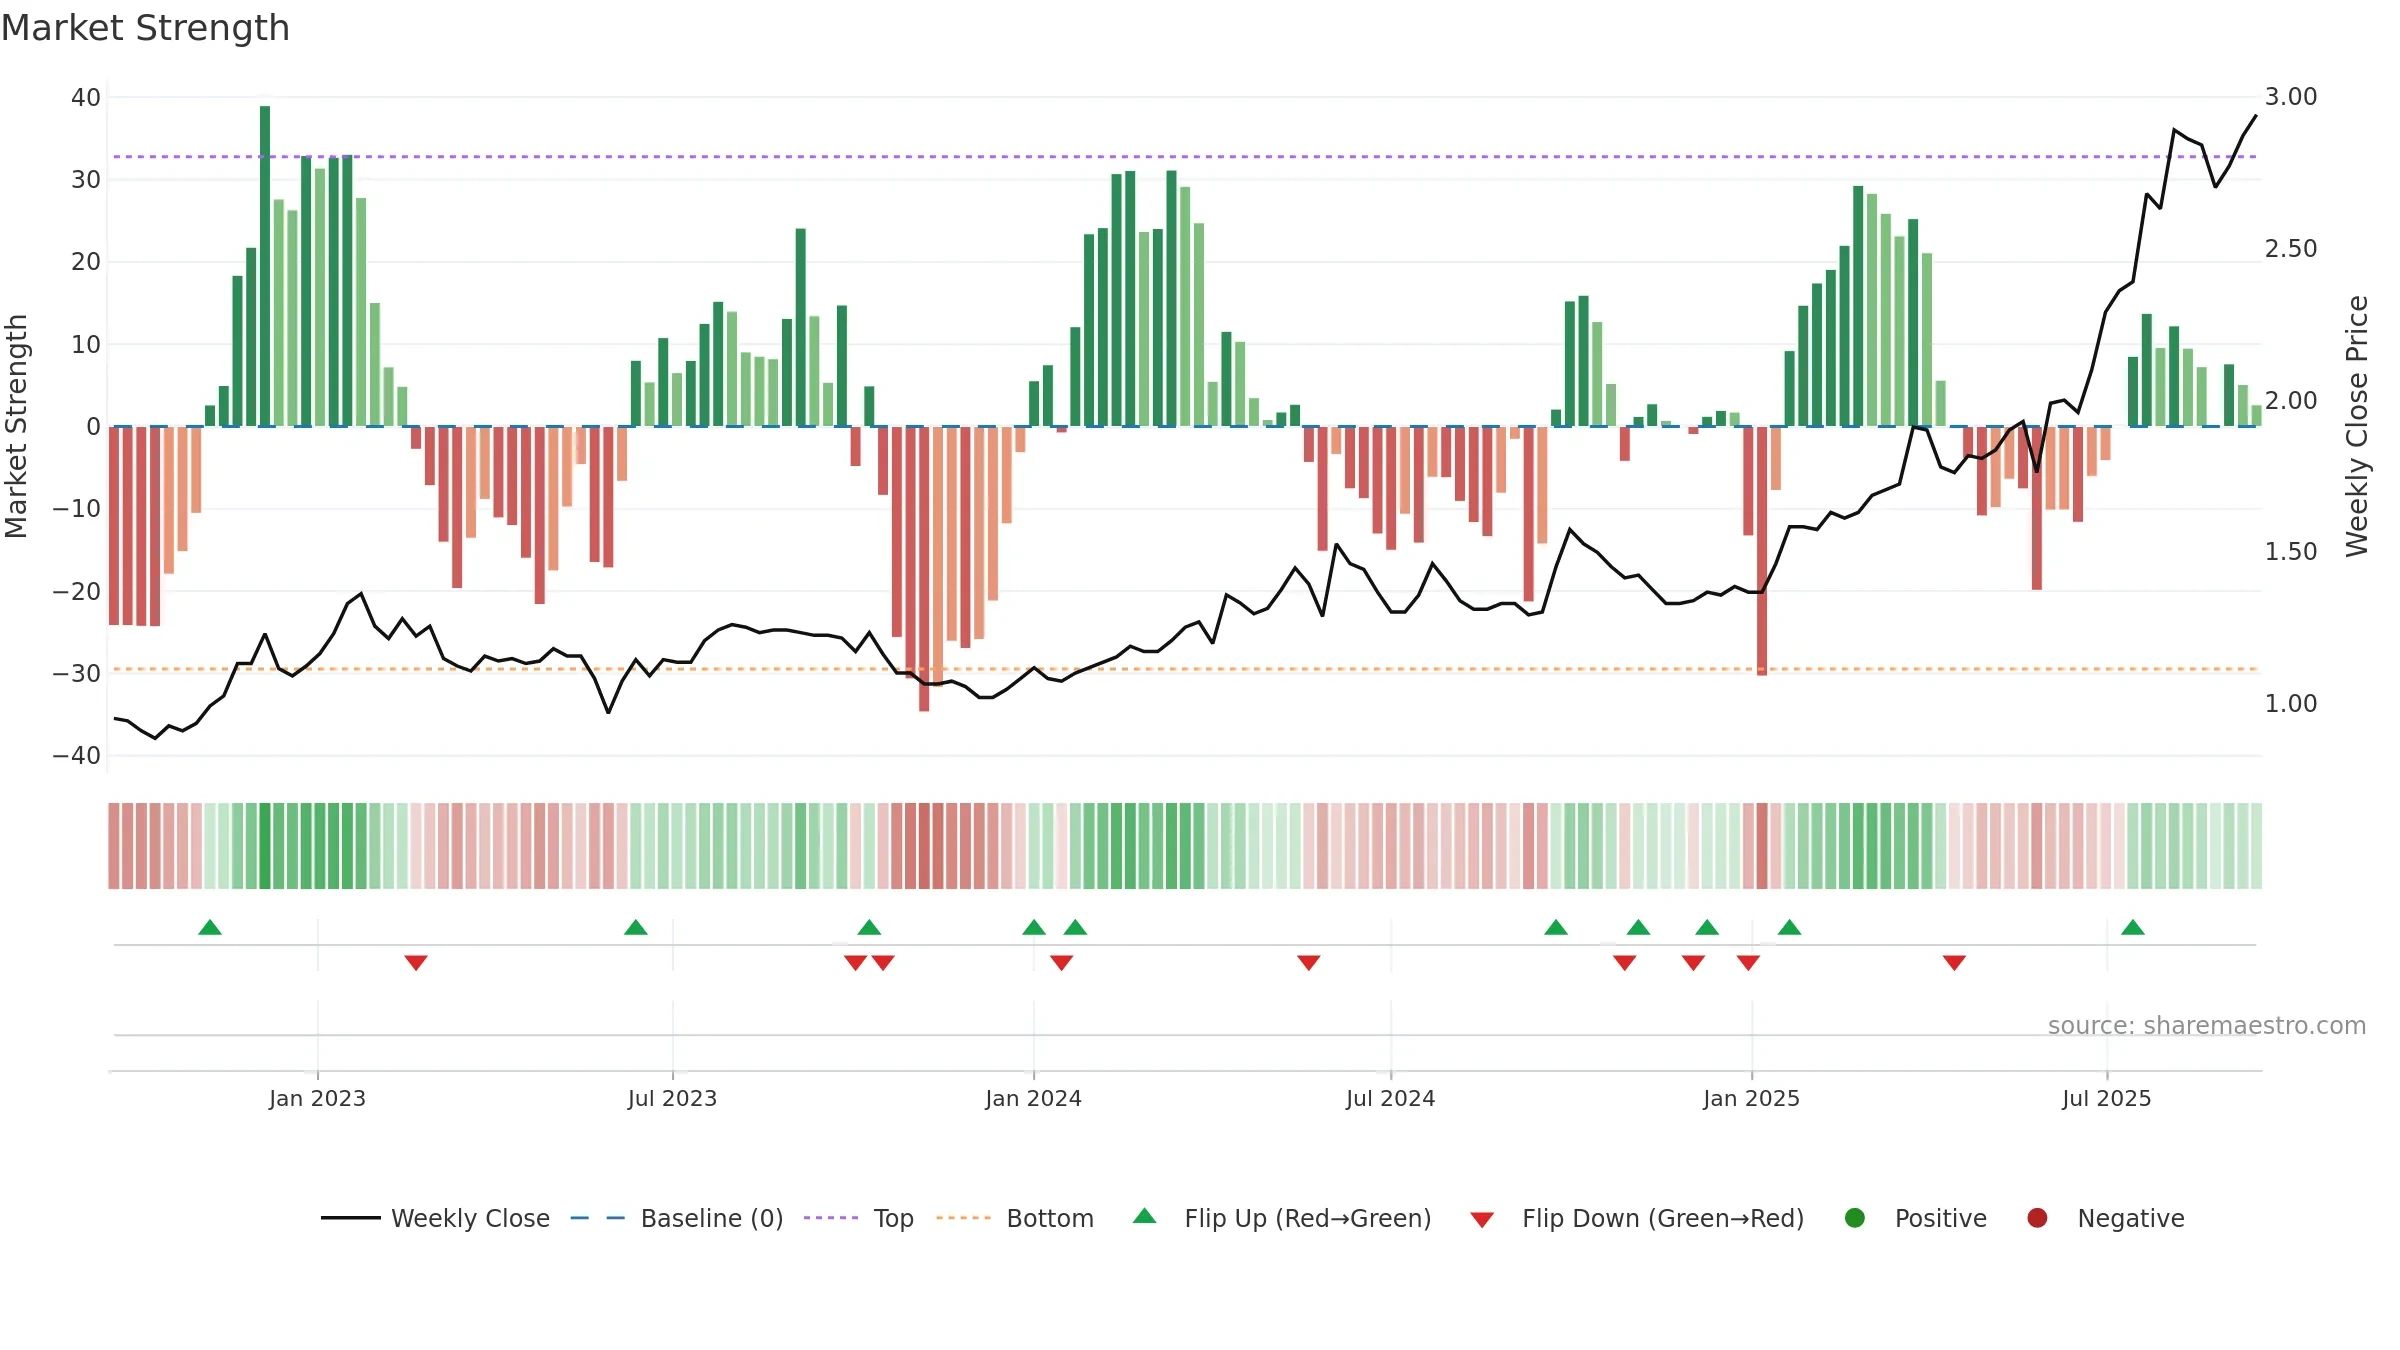Viewport: 2400px width, 1350px height.
Task: Click the tallest green bar near 39
Action: 265,266
